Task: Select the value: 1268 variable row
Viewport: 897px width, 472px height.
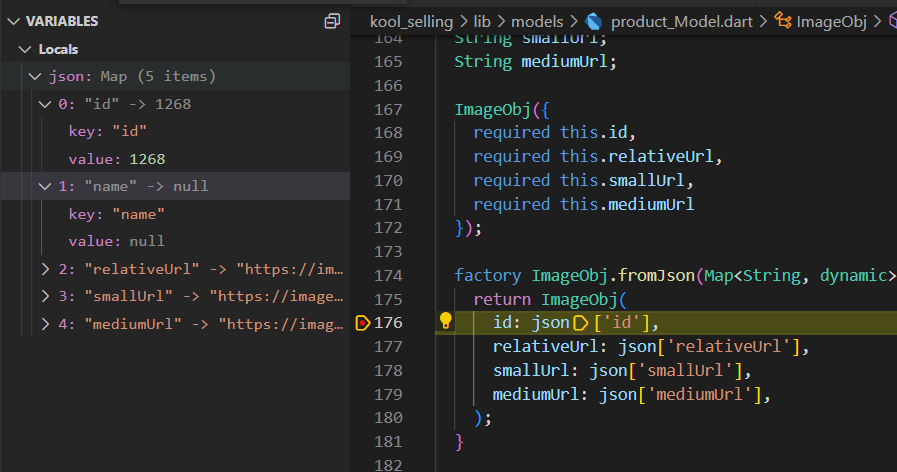Action: pyautogui.click(x=175, y=159)
